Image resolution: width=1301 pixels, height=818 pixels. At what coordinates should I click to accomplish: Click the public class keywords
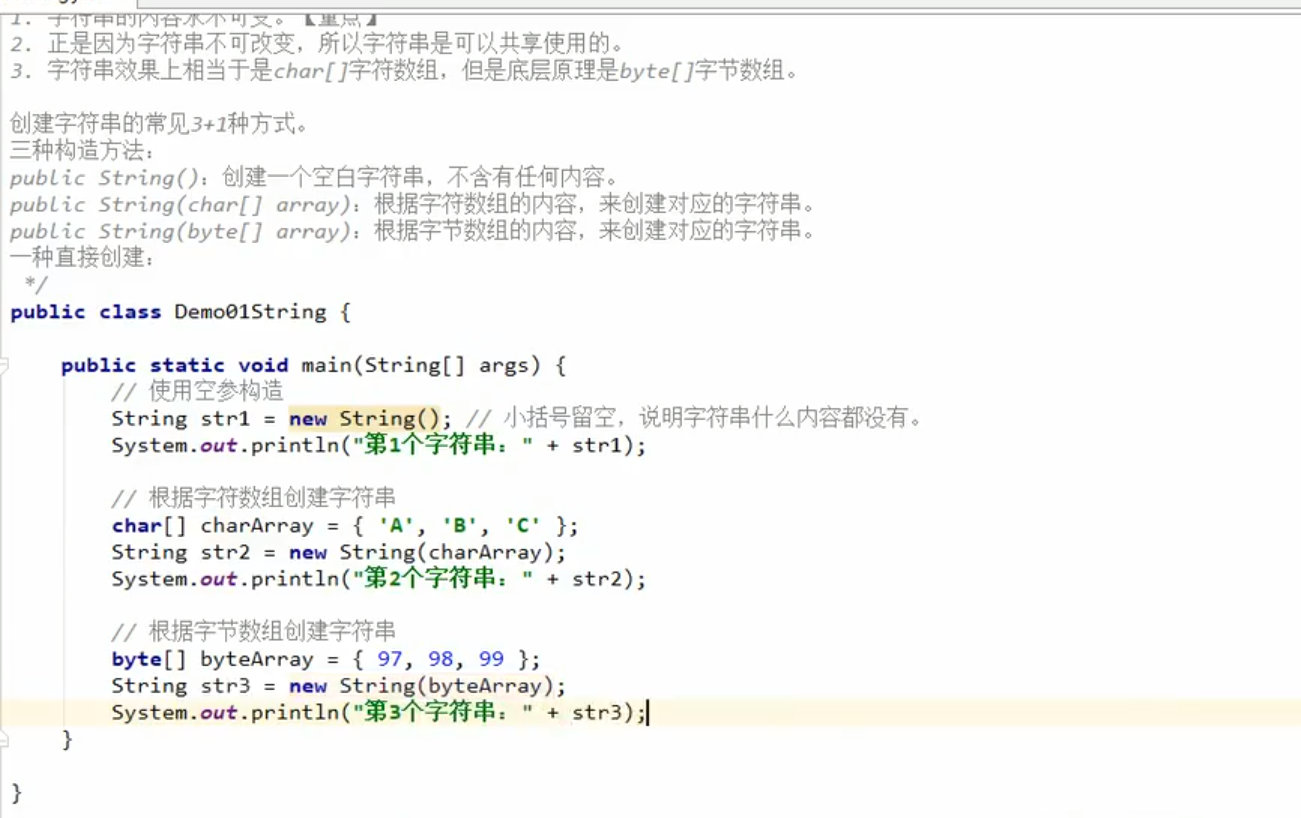pyautogui.click(x=86, y=312)
